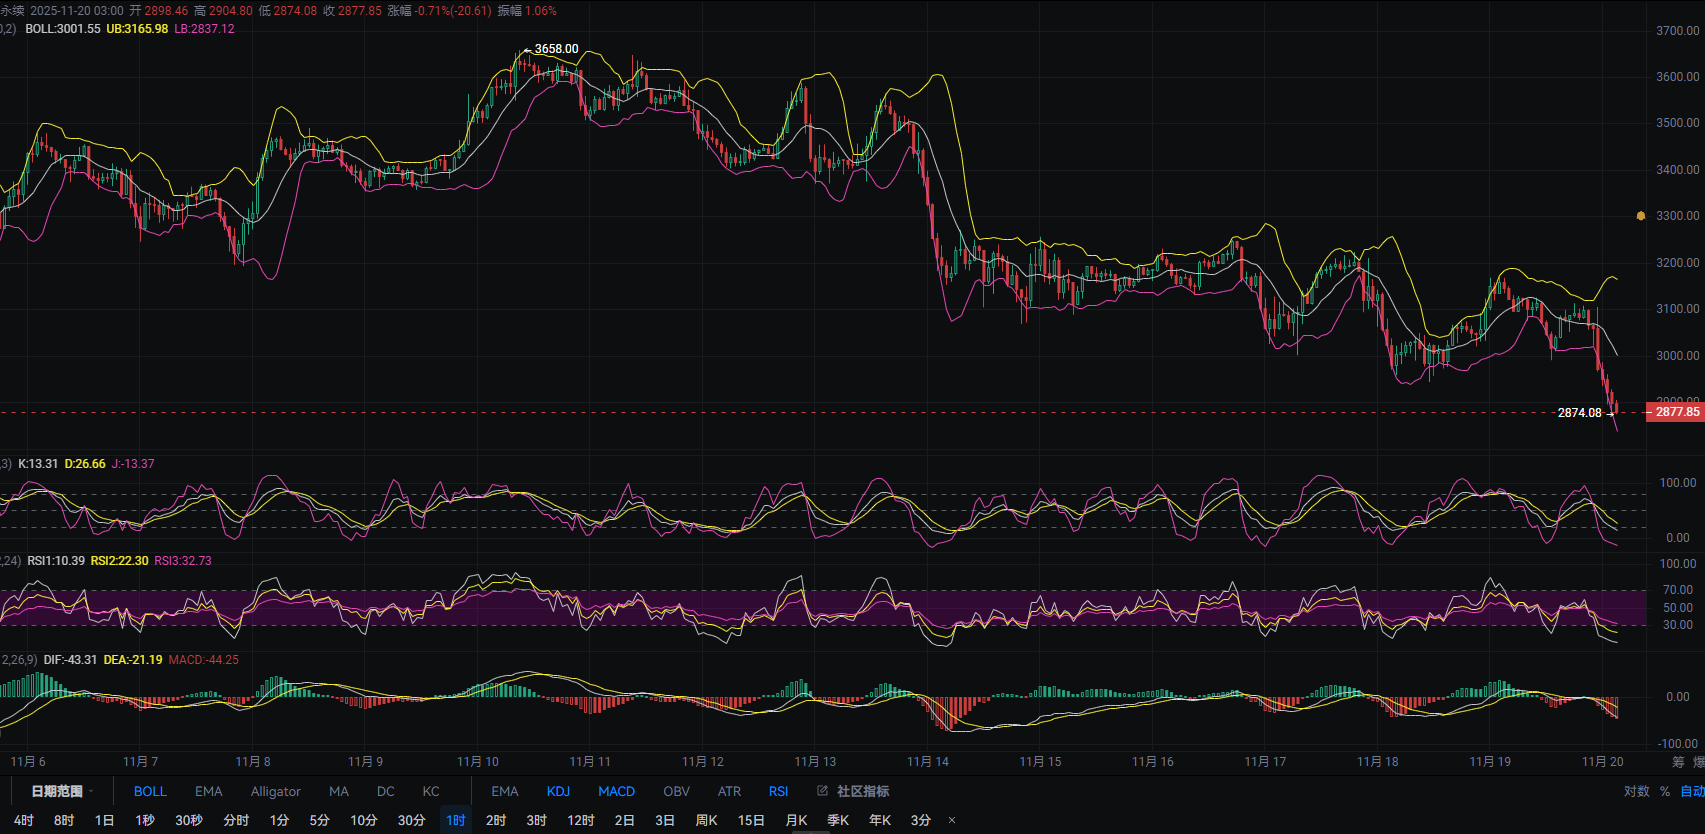Toggle the KDJ sub-indicator
The width and height of the screenshot is (1705, 834).
pos(558,791)
